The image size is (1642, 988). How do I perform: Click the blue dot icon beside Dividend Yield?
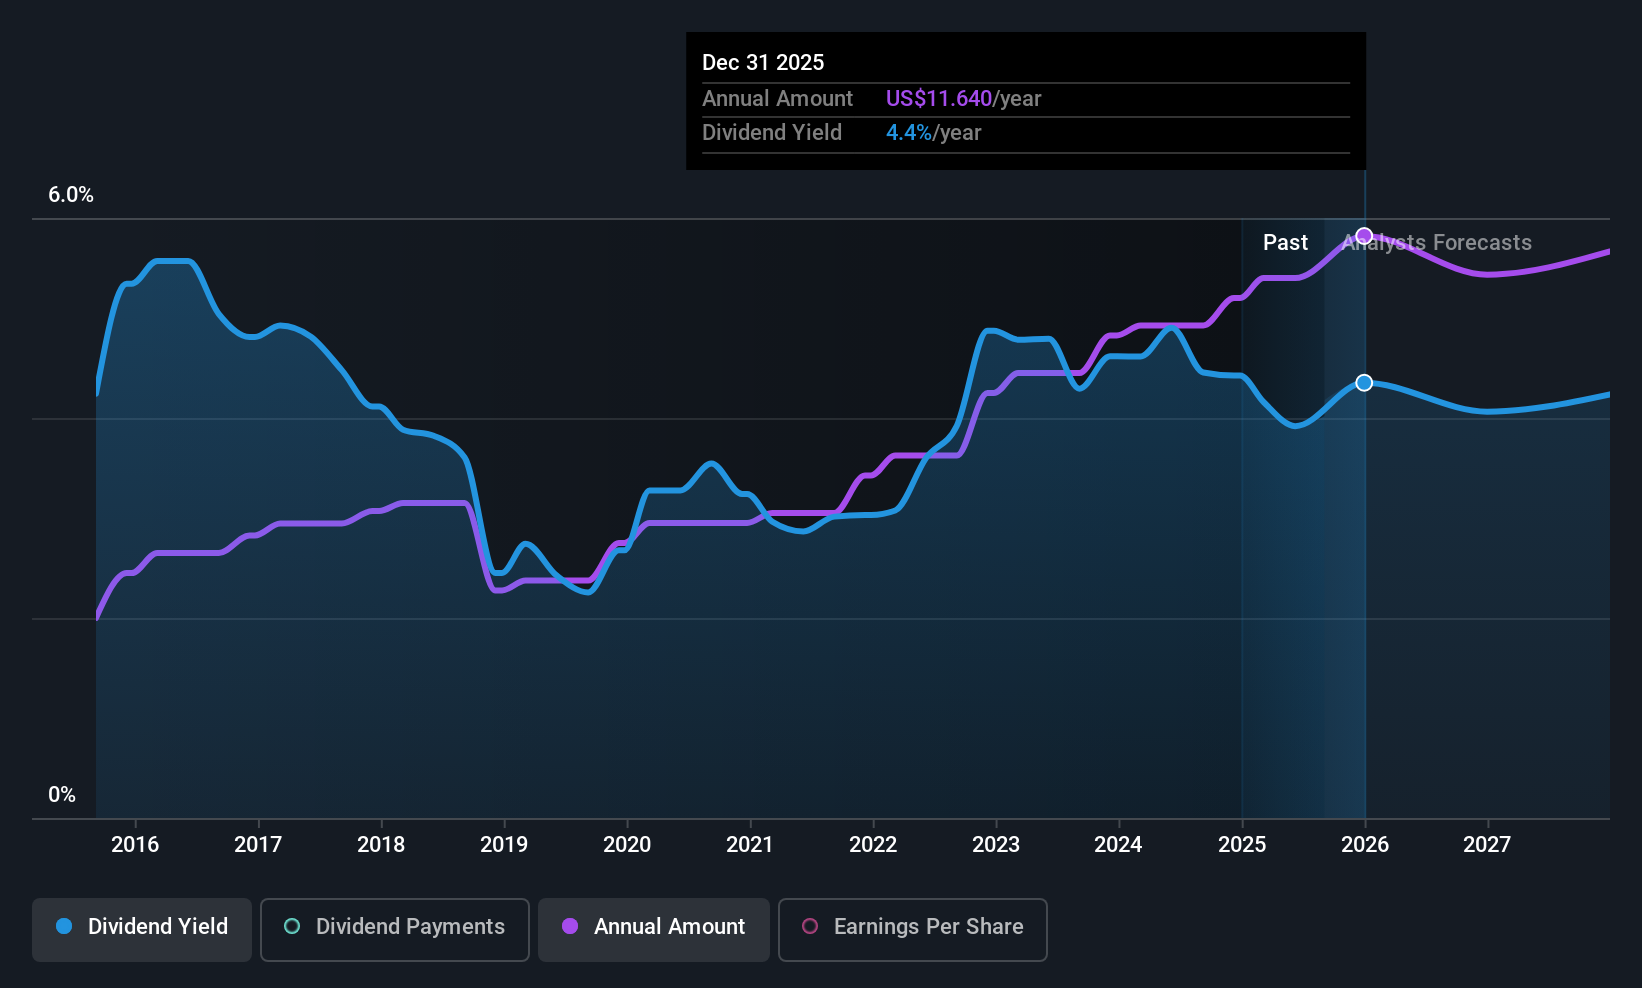click(63, 927)
